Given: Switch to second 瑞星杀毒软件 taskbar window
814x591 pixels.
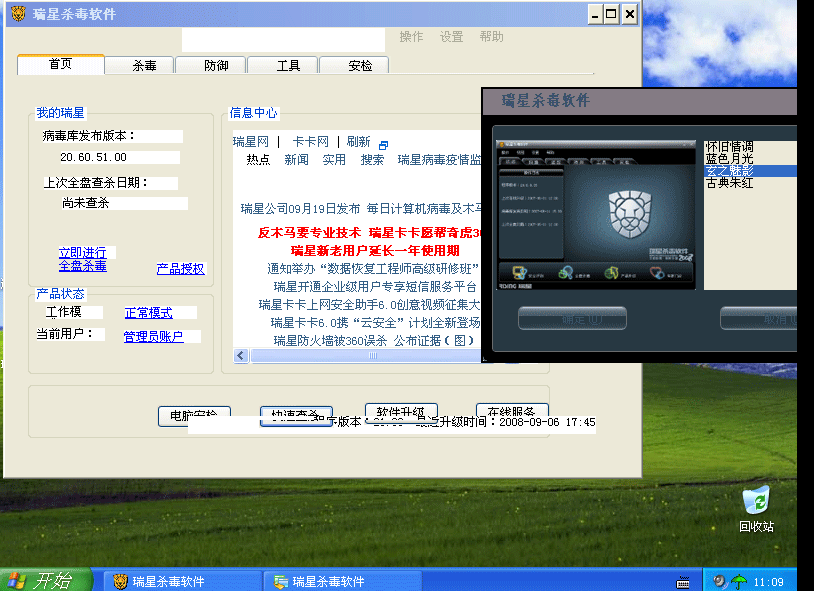Looking at the screenshot, I should (x=343, y=581).
